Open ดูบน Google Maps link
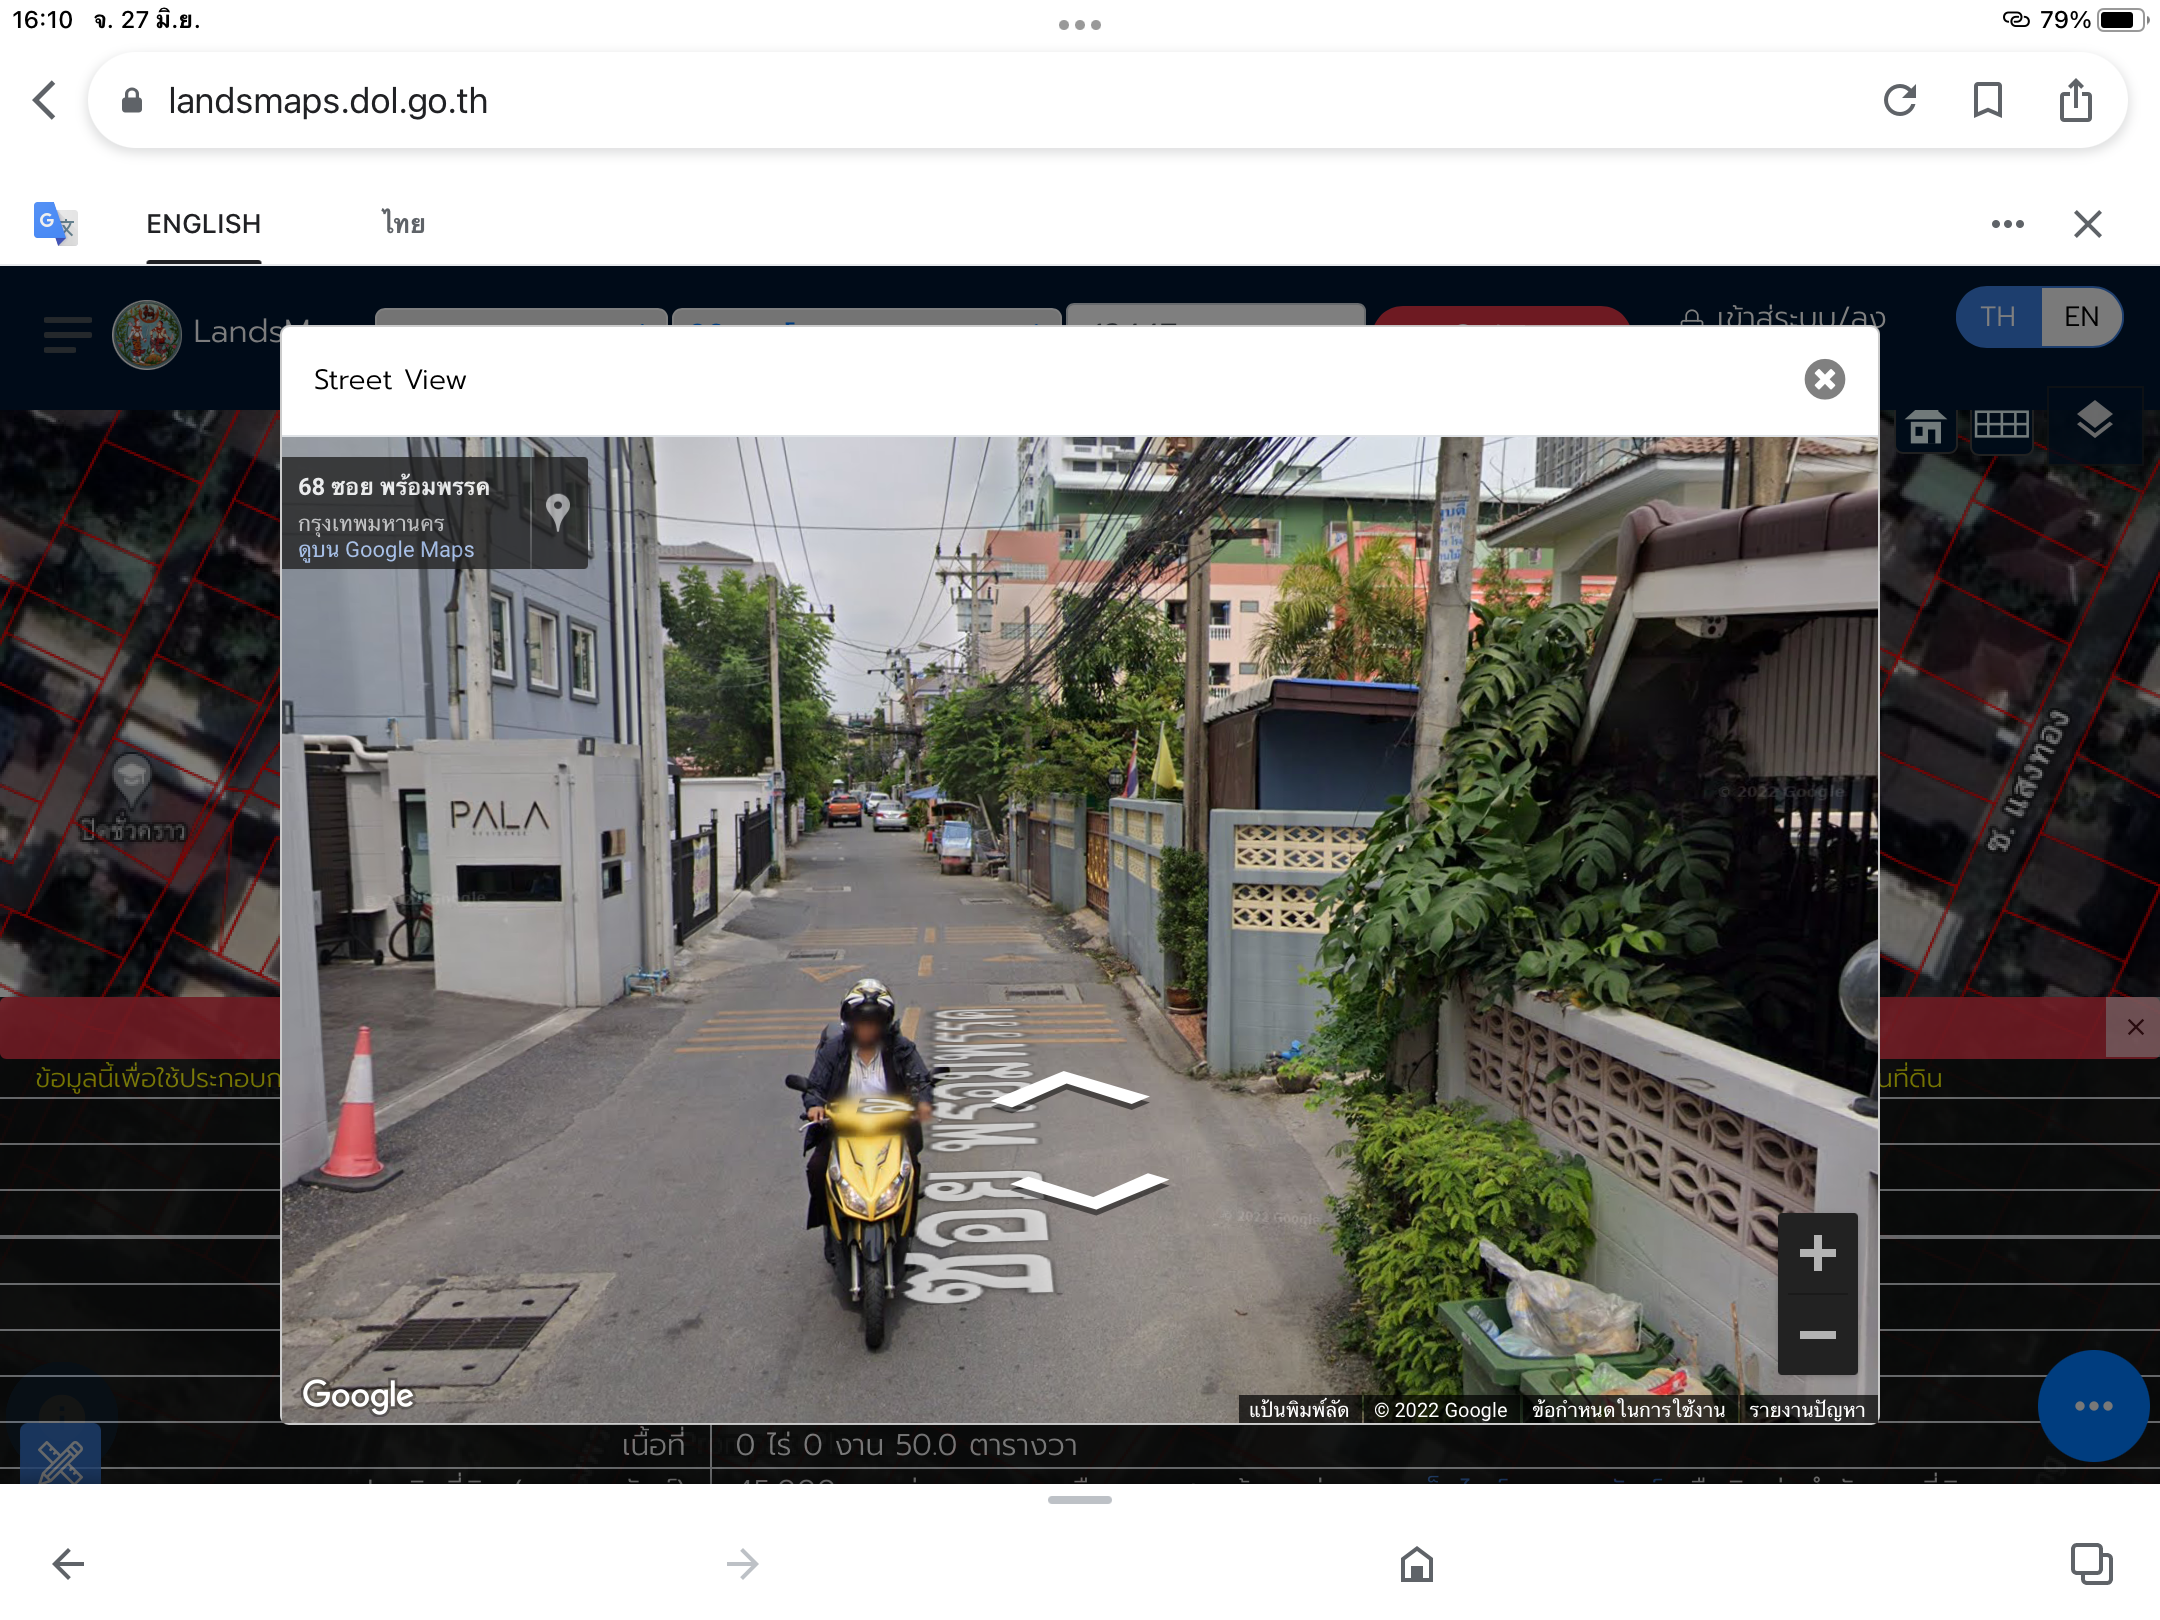The width and height of the screenshot is (2160, 1620). point(386,550)
